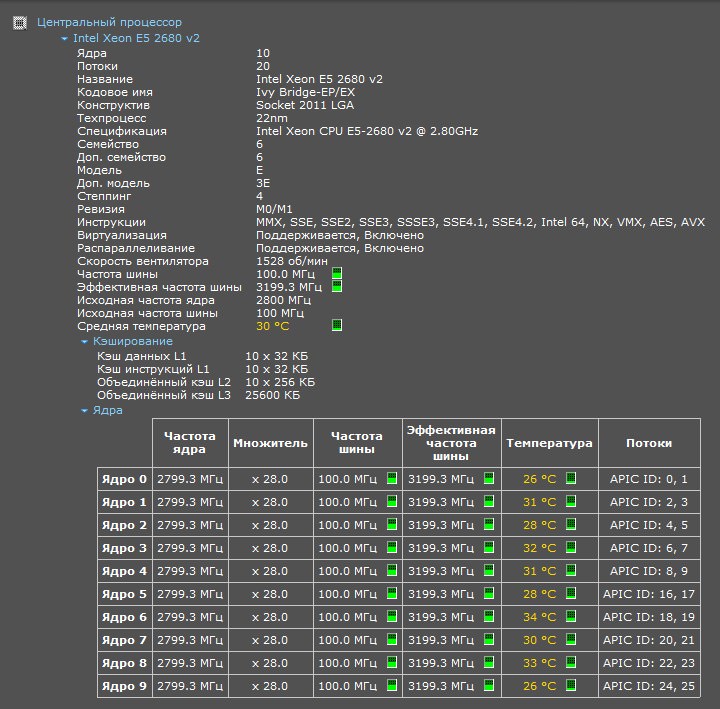Click the effective bus frequency graph icon for Ядро 2
Screen dimensions: 720x709
pos(489,524)
